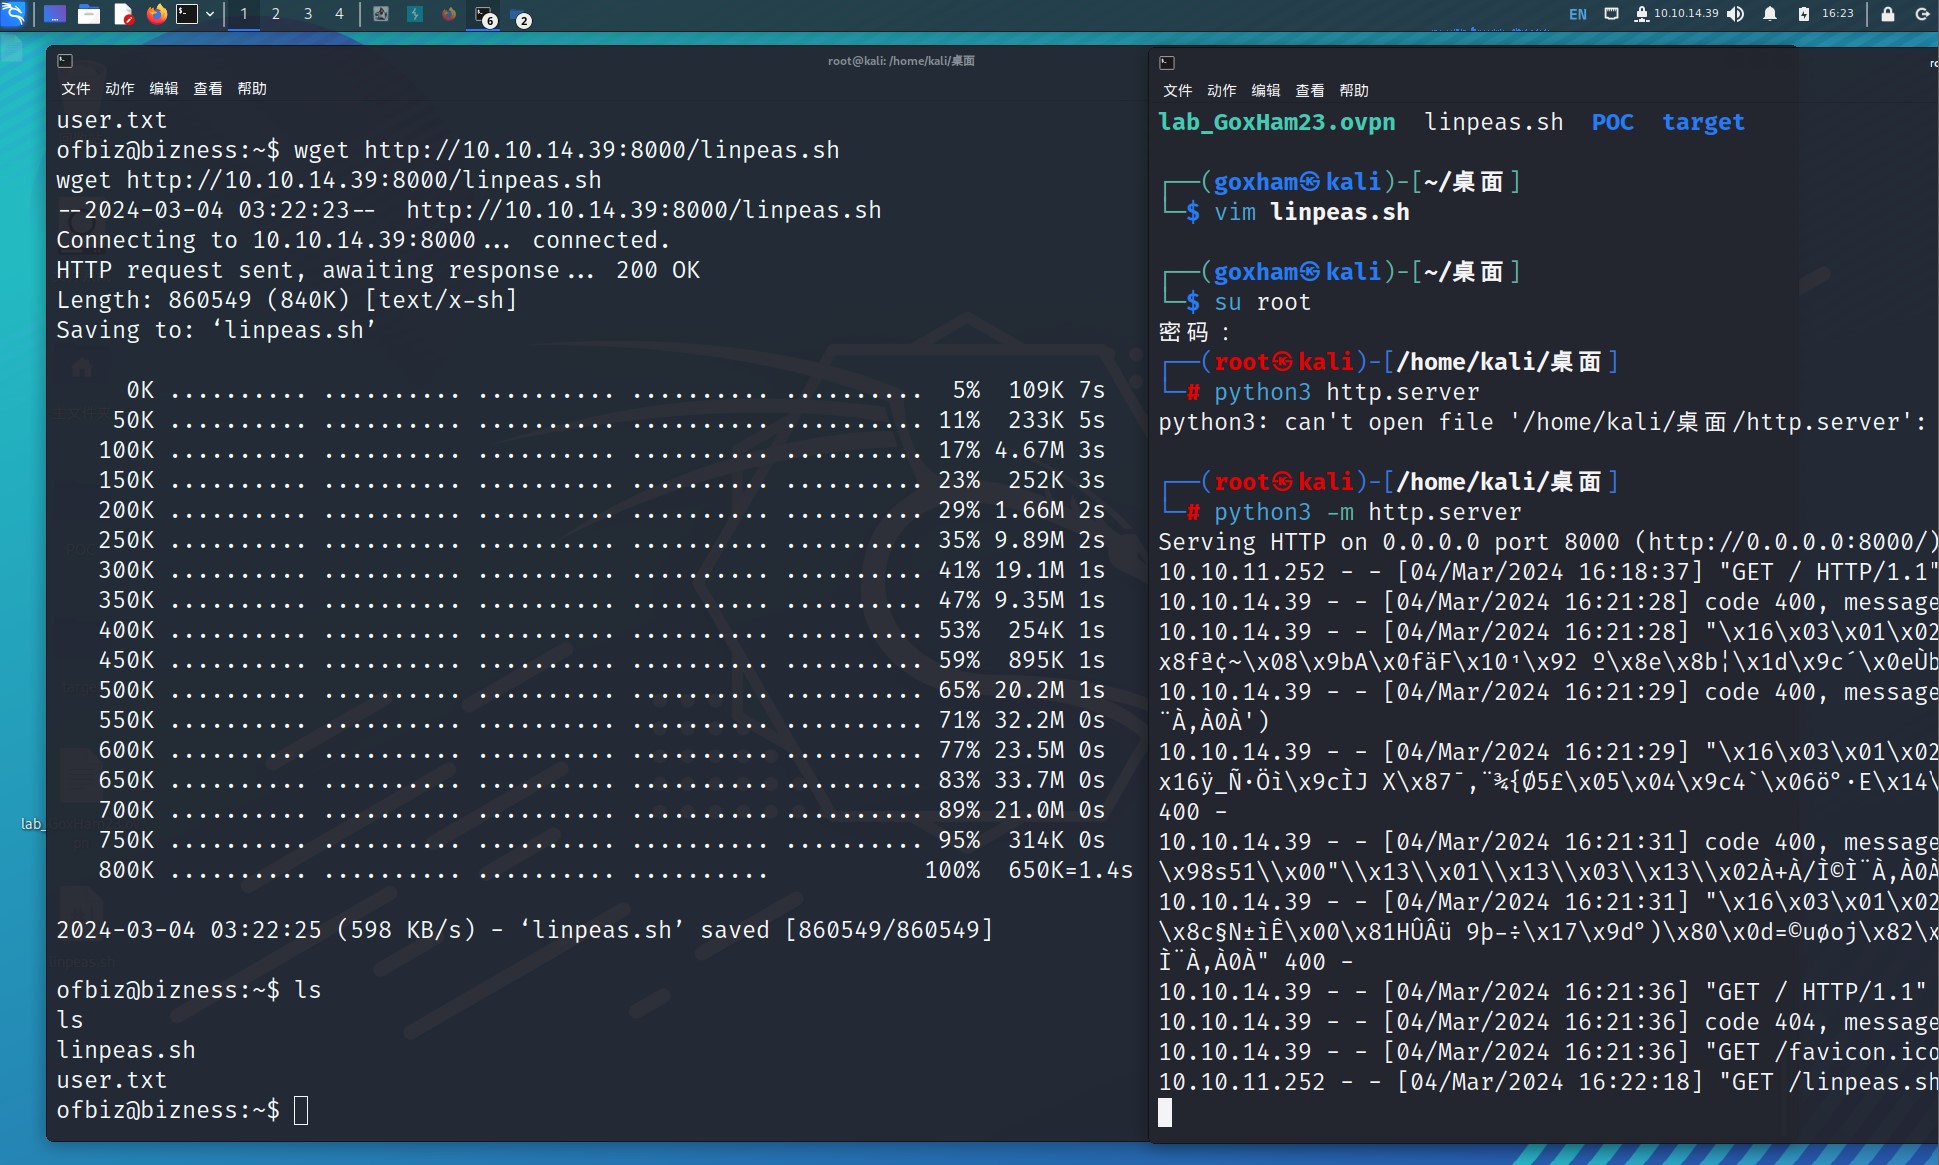1939x1165 pixels.
Task: Click the 500K 65% 20.2M progress row
Action: 601,690
